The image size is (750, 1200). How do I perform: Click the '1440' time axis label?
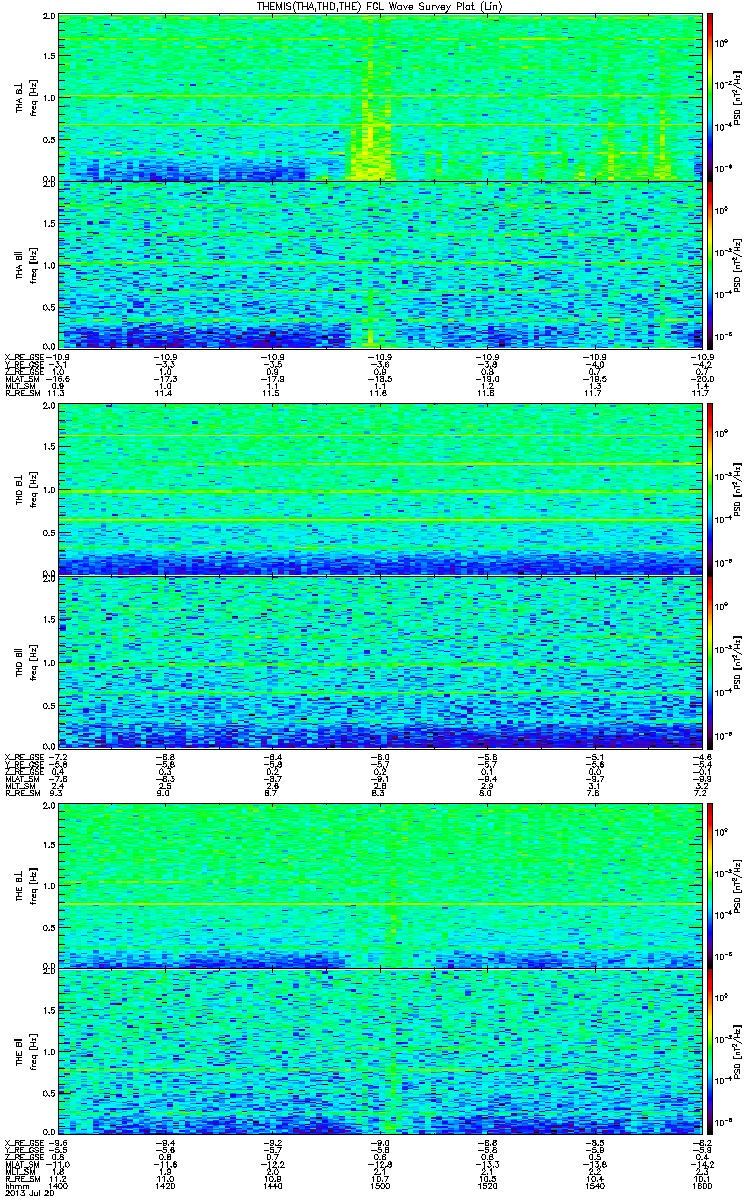(273, 1188)
